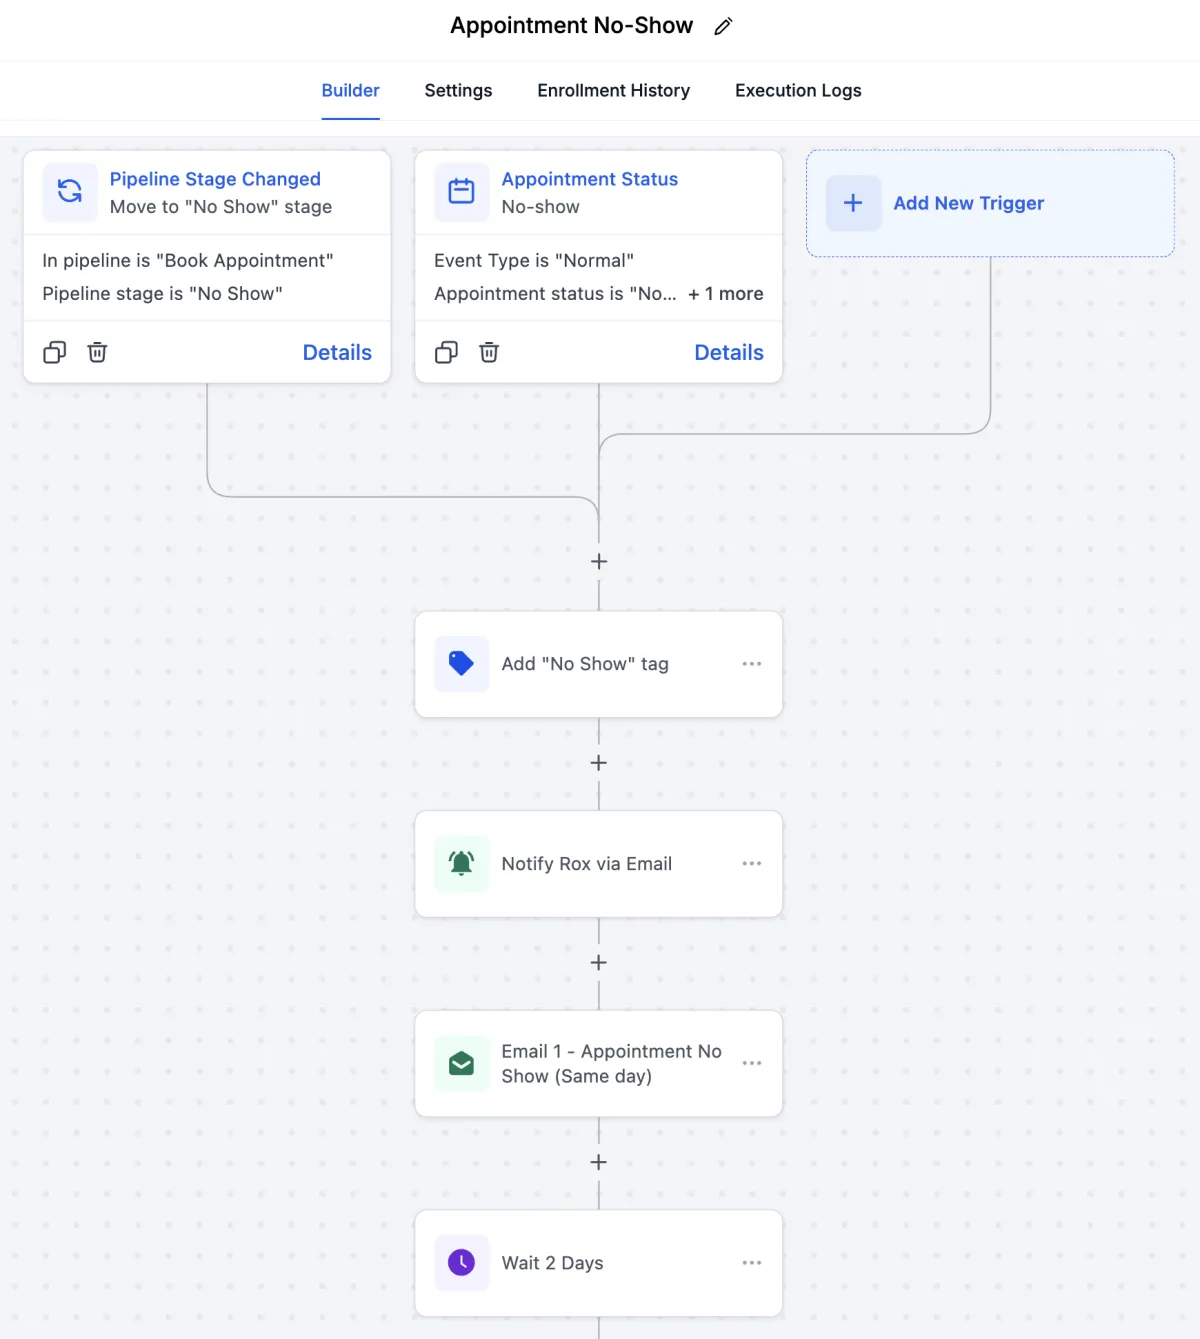
Task: Open the Enrollment History tab
Action: click(613, 91)
